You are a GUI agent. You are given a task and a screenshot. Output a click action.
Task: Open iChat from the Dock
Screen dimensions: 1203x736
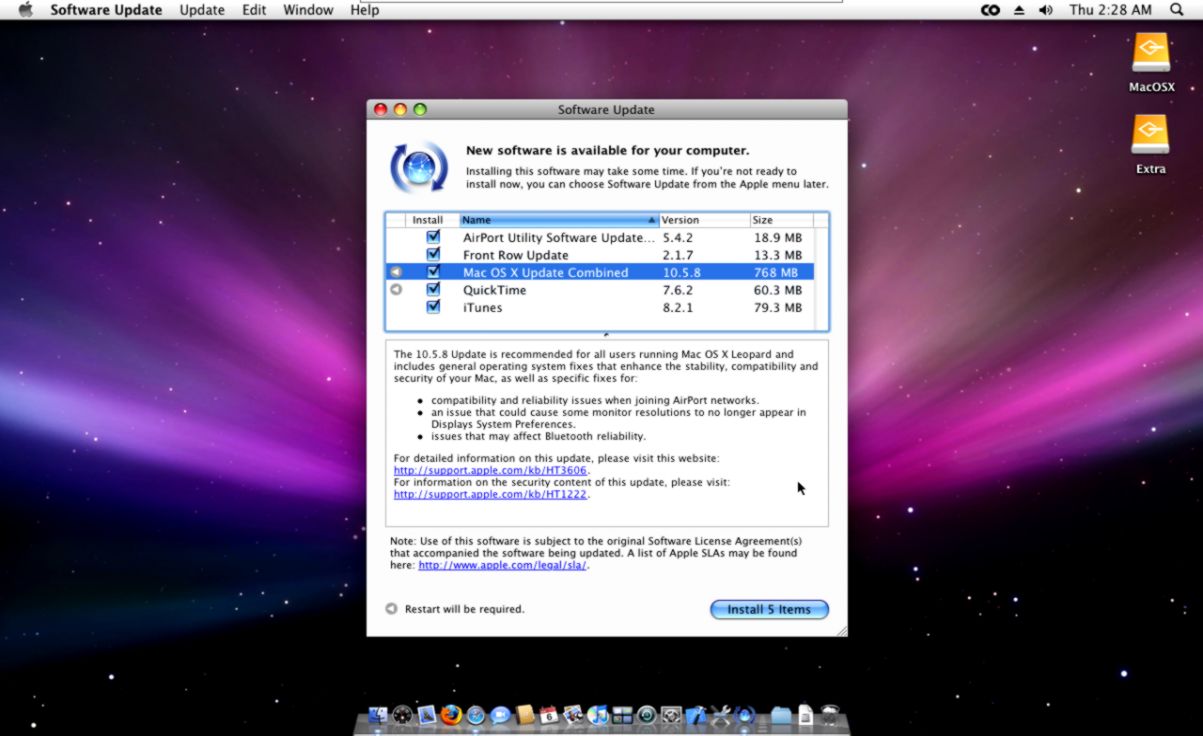500,715
